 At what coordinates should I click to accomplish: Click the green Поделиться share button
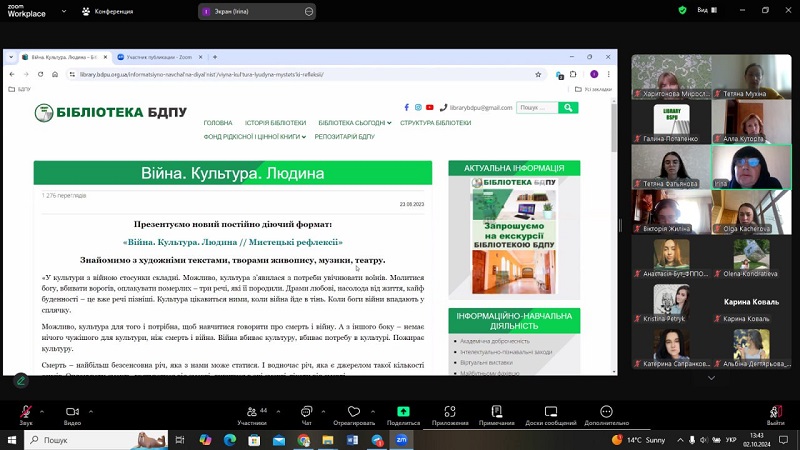[403, 415]
